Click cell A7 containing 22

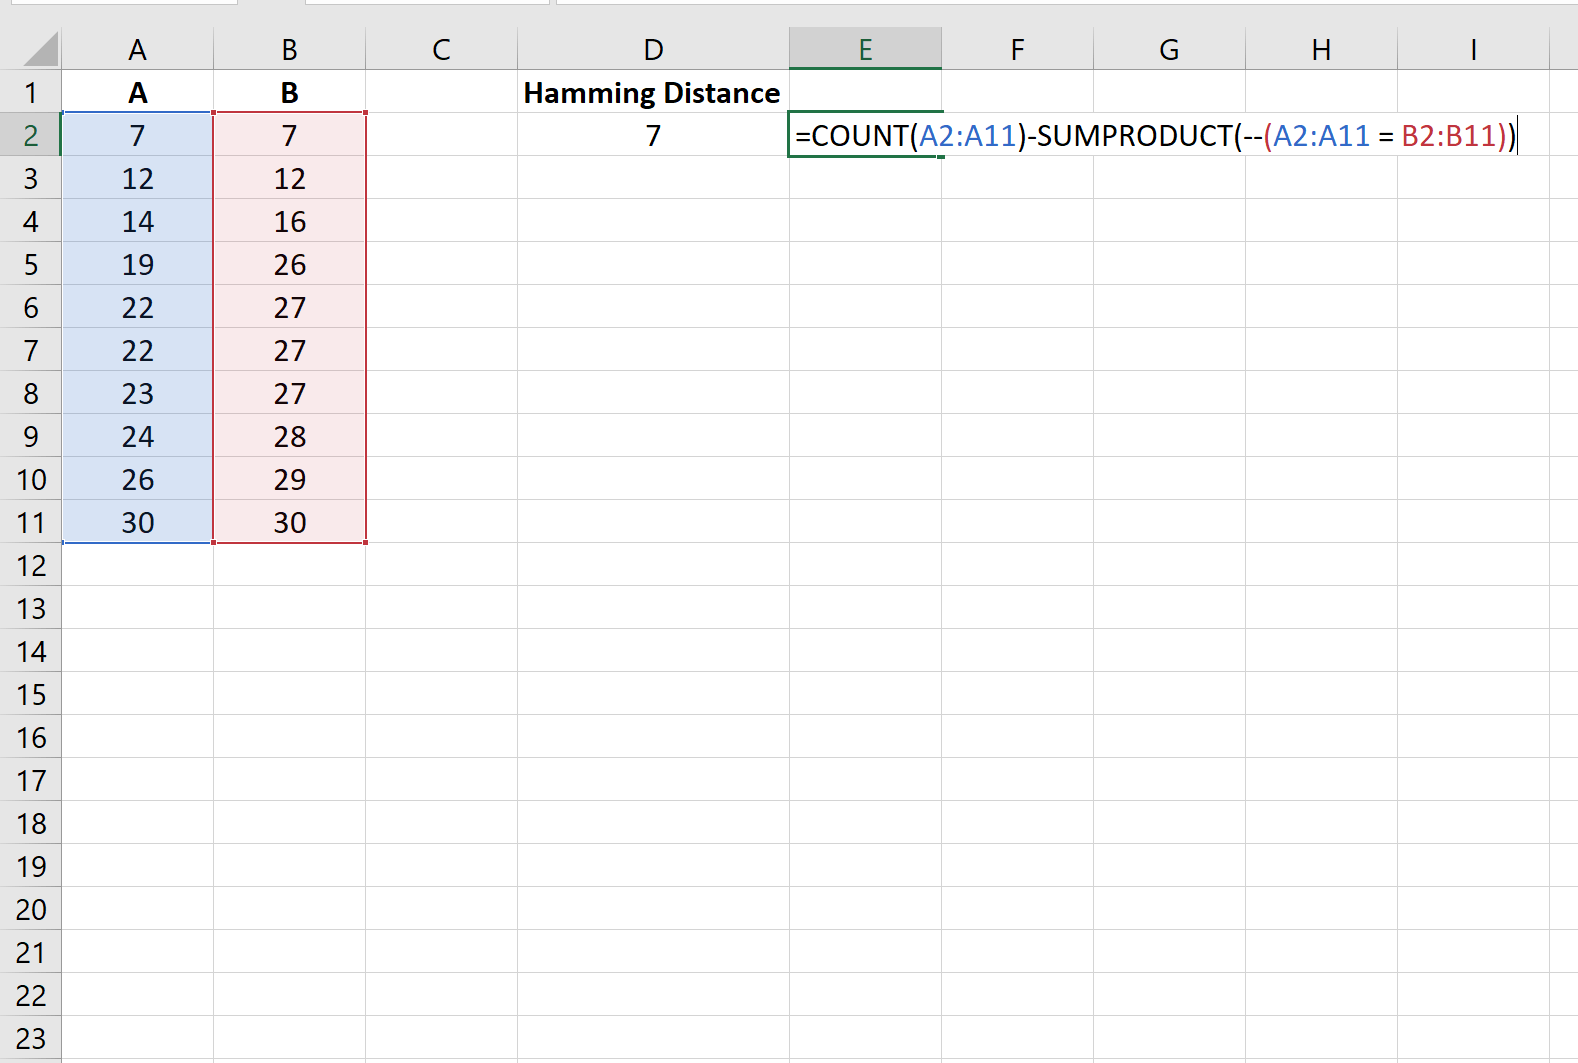pyautogui.click(x=138, y=350)
